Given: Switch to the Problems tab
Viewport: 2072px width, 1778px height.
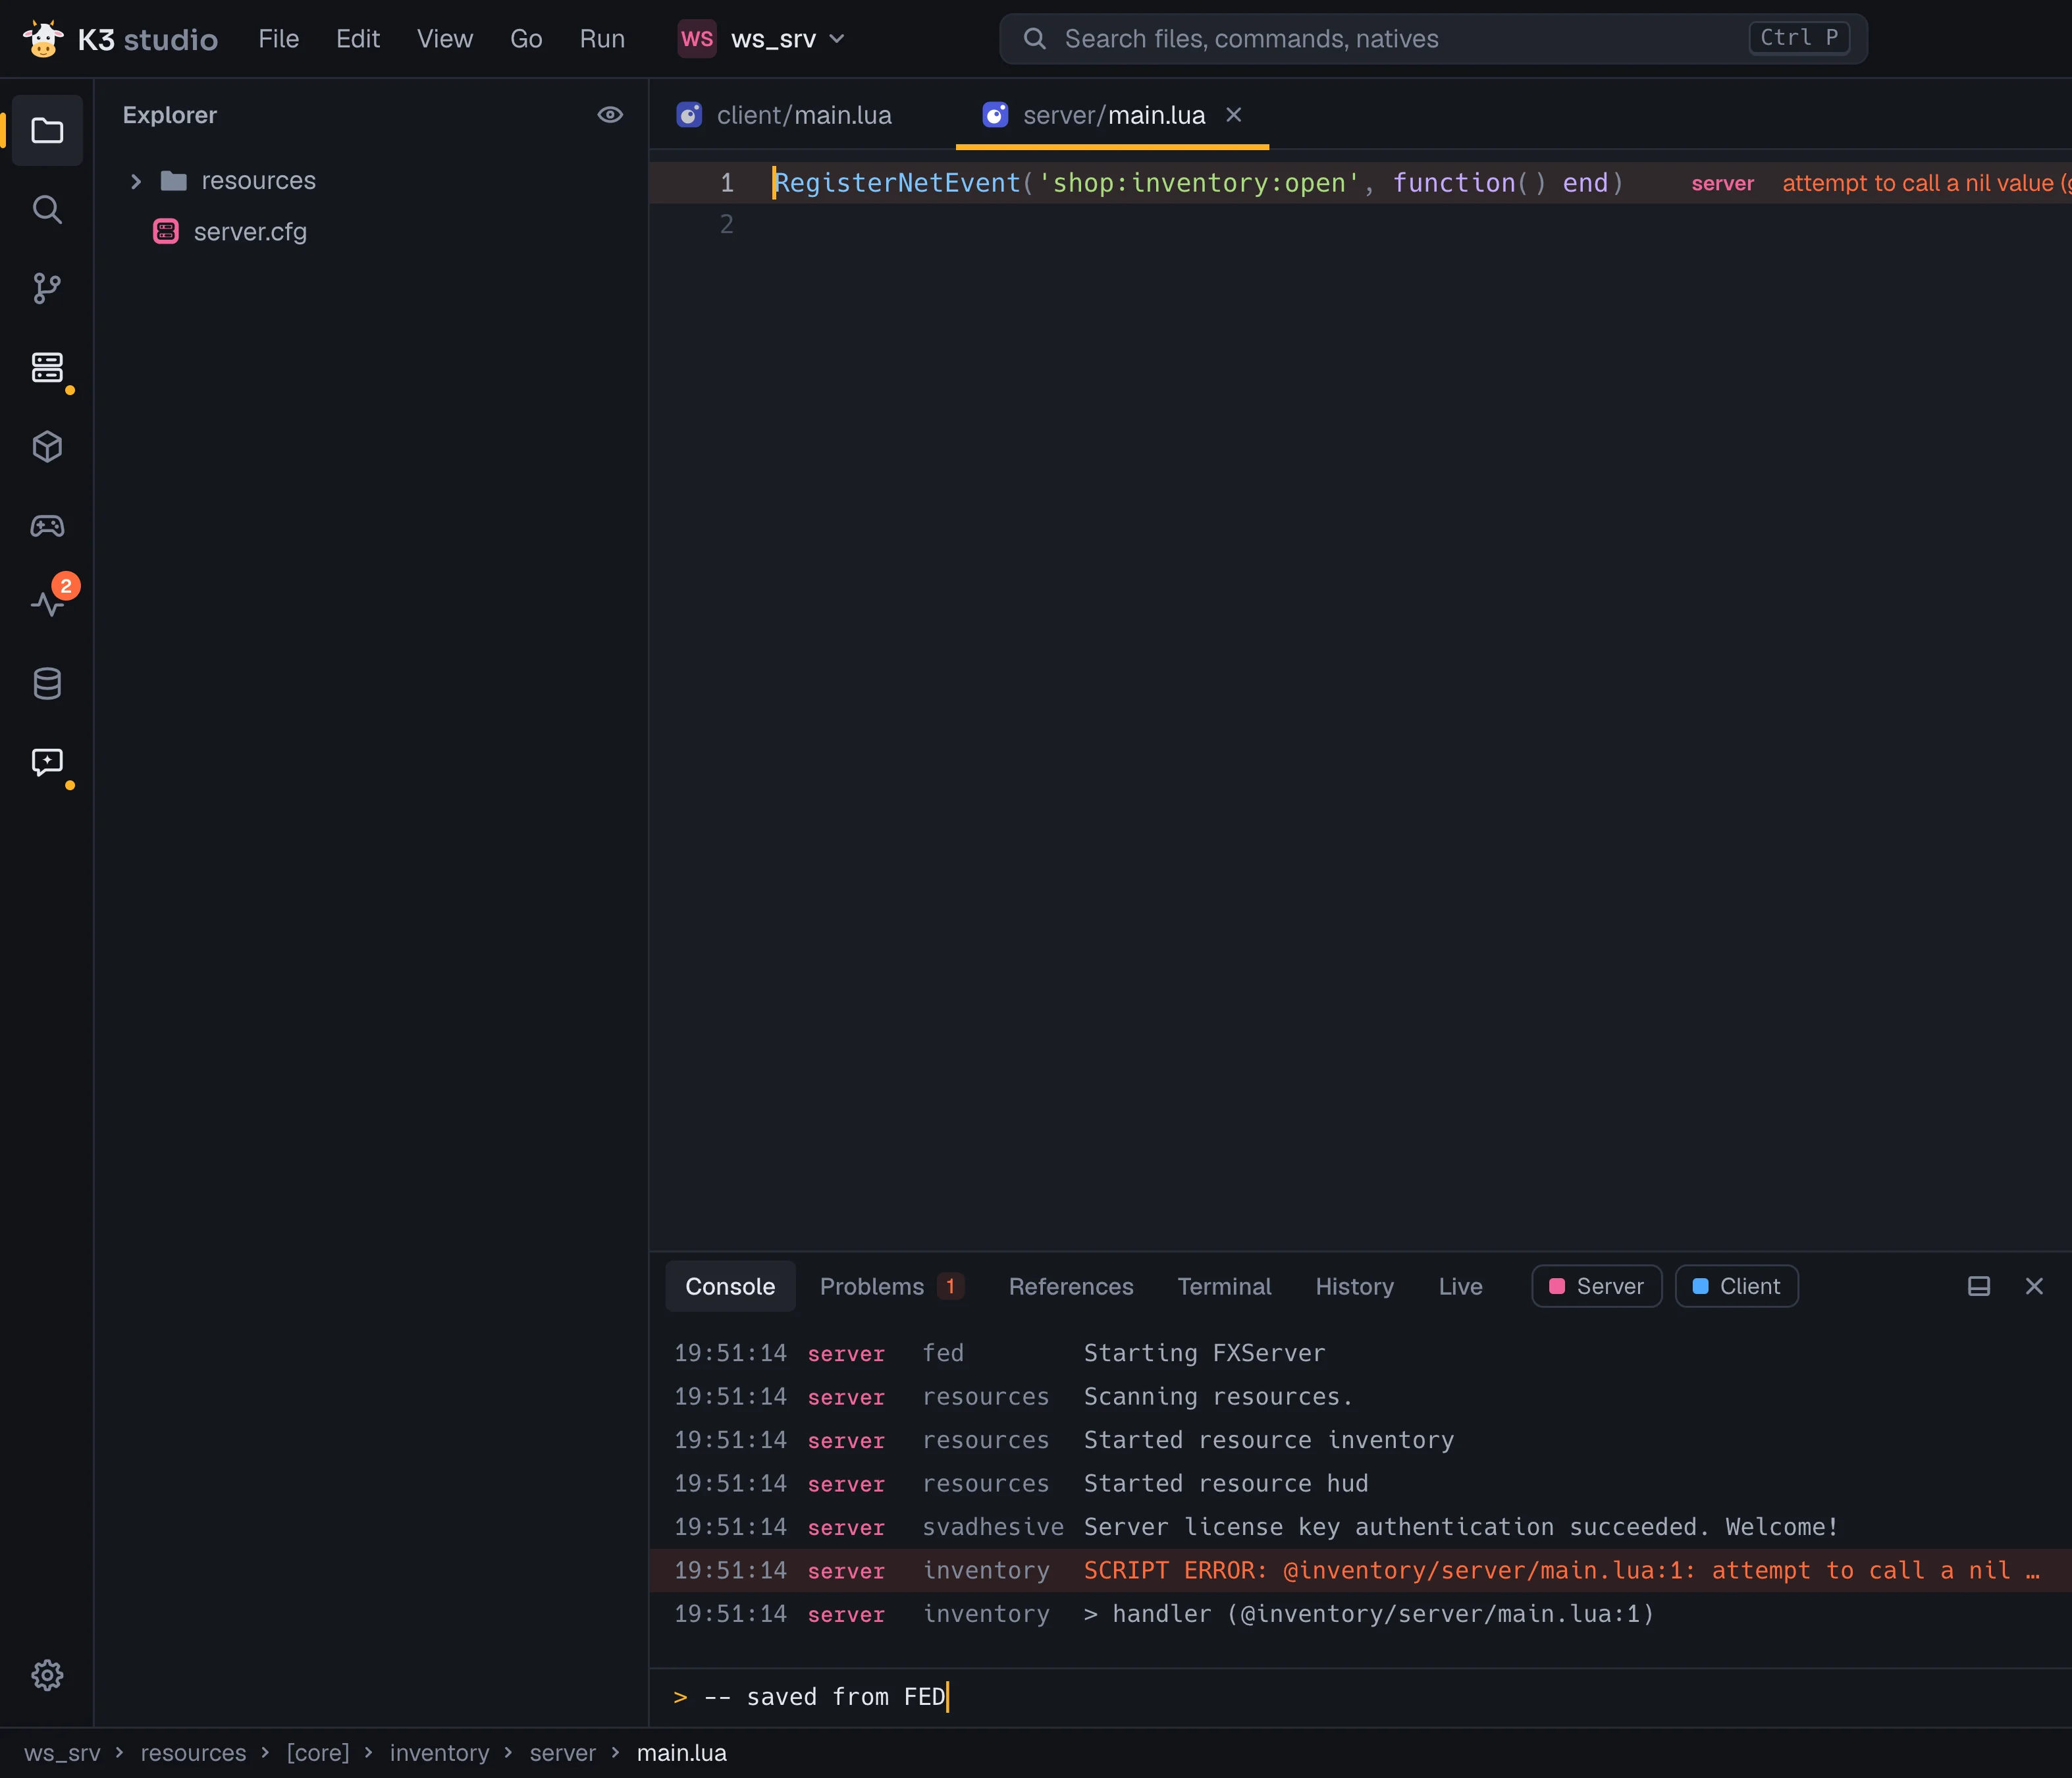Looking at the screenshot, I should (891, 1286).
